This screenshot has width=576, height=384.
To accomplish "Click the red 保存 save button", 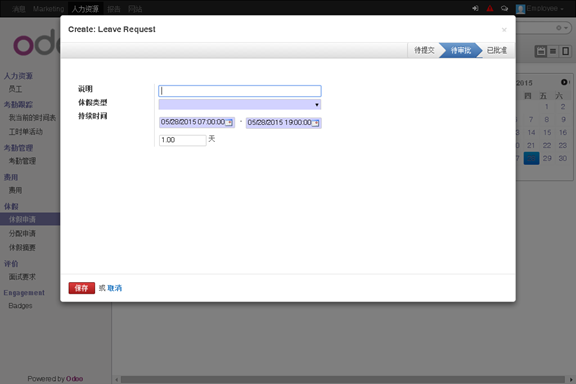I will [82, 288].
